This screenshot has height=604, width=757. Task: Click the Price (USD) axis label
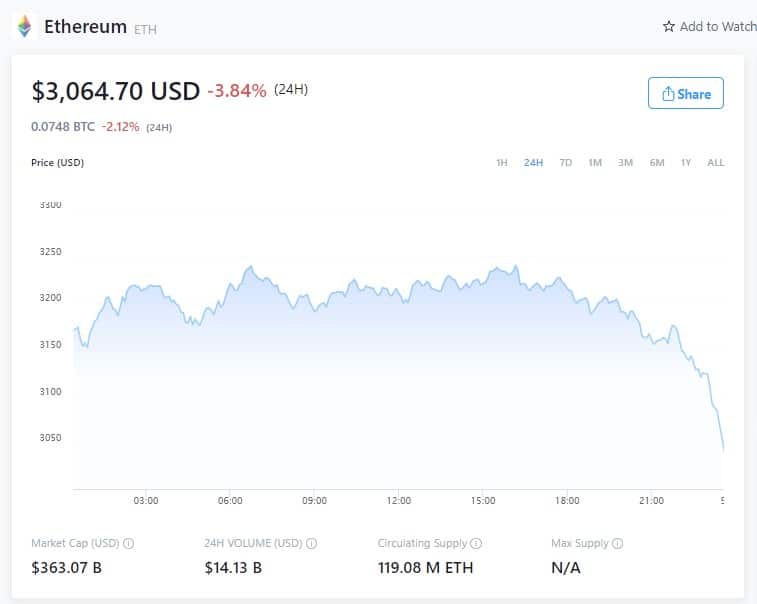(57, 163)
